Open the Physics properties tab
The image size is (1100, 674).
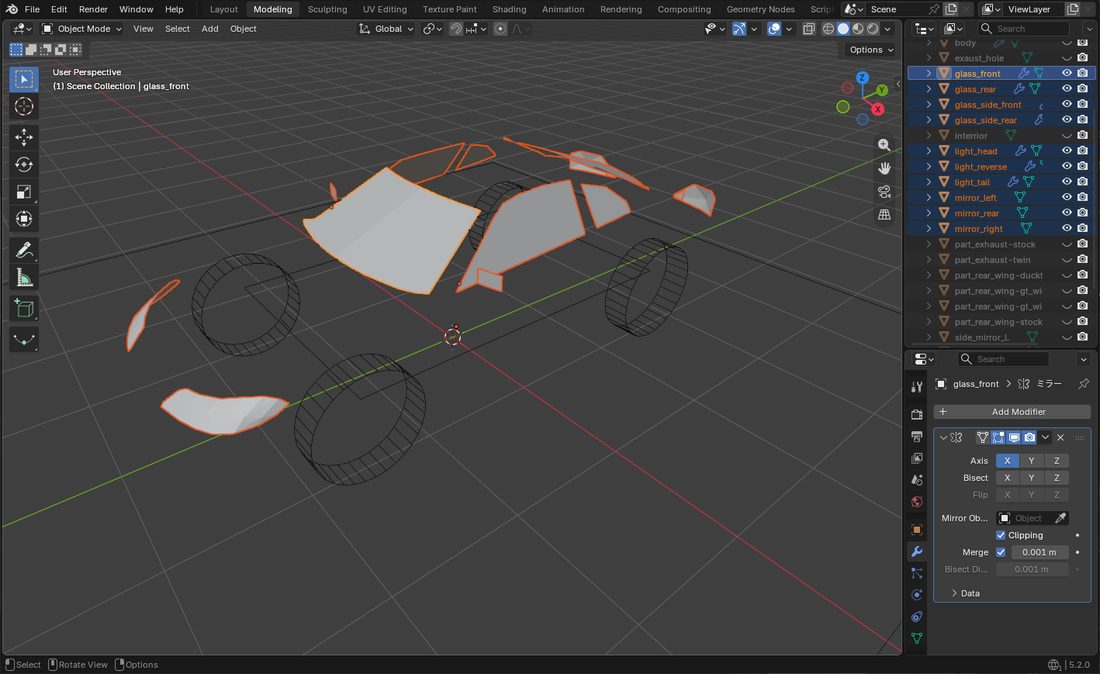pyautogui.click(x=916, y=595)
